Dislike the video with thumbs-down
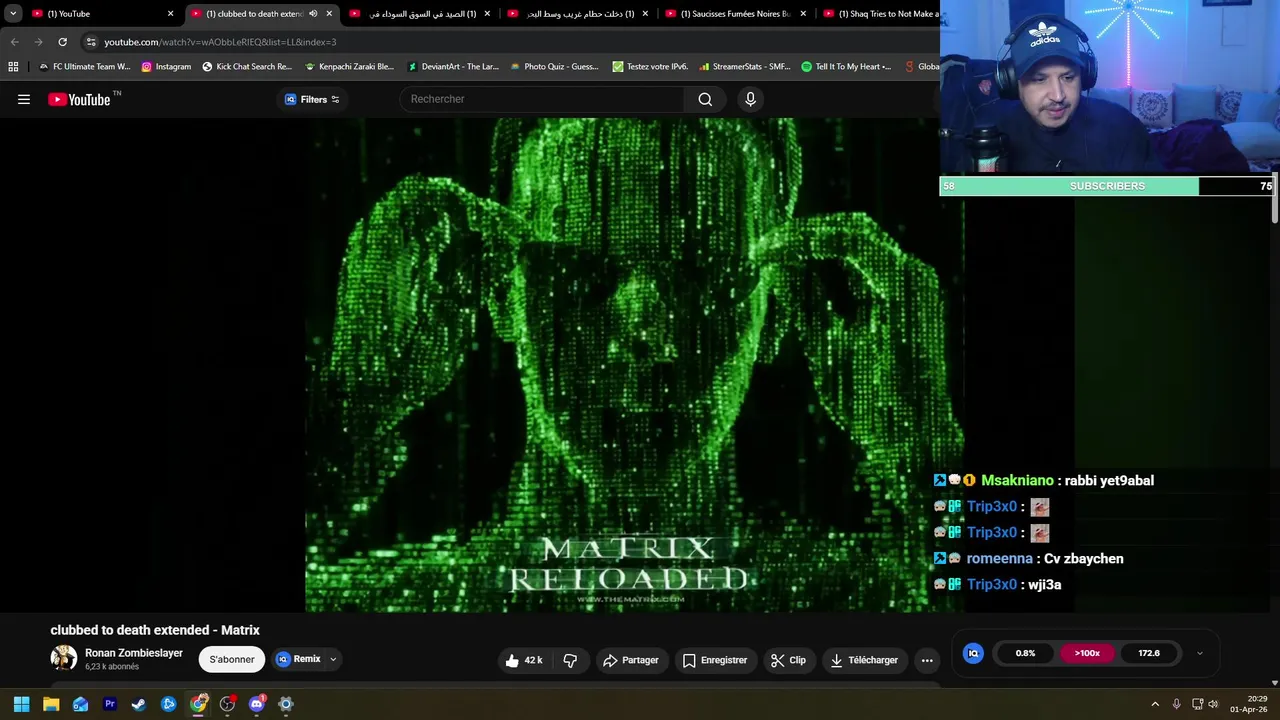The width and height of the screenshot is (1280, 720). coord(570,660)
